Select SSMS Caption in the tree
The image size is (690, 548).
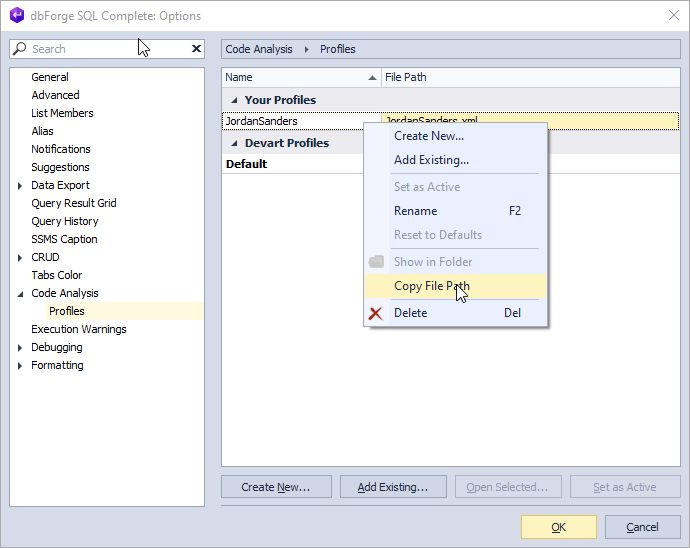[x=64, y=239]
